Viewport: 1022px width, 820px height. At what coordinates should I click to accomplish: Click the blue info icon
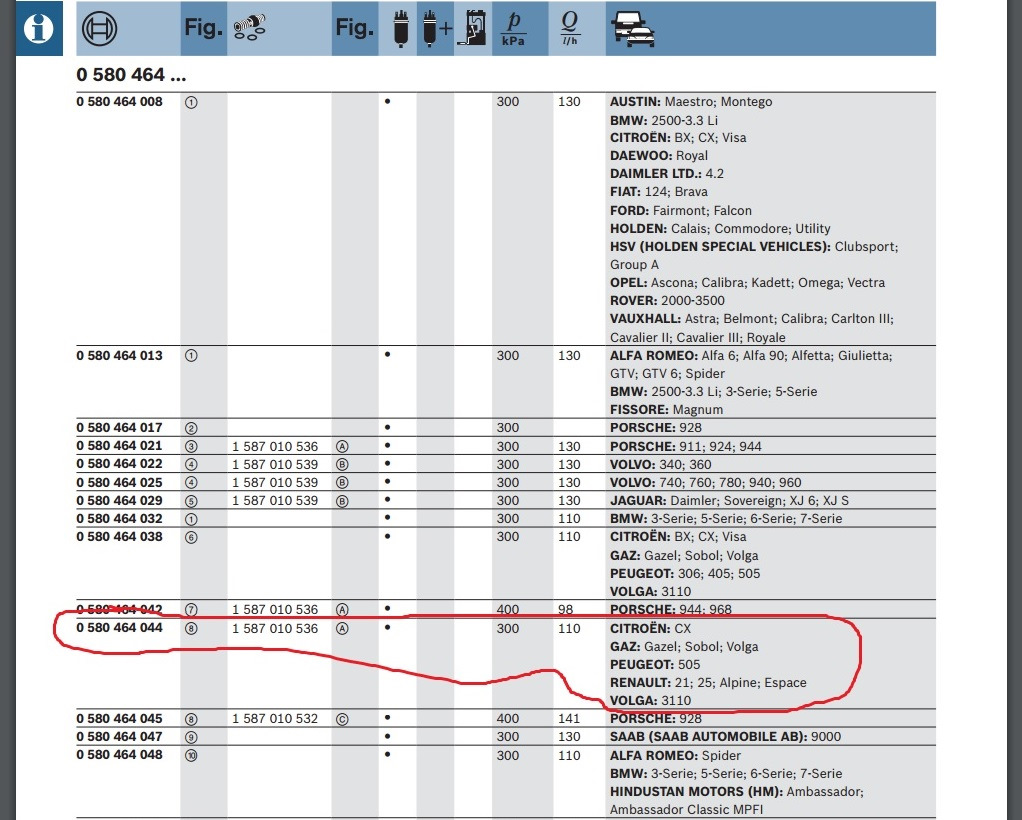click(38, 29)
